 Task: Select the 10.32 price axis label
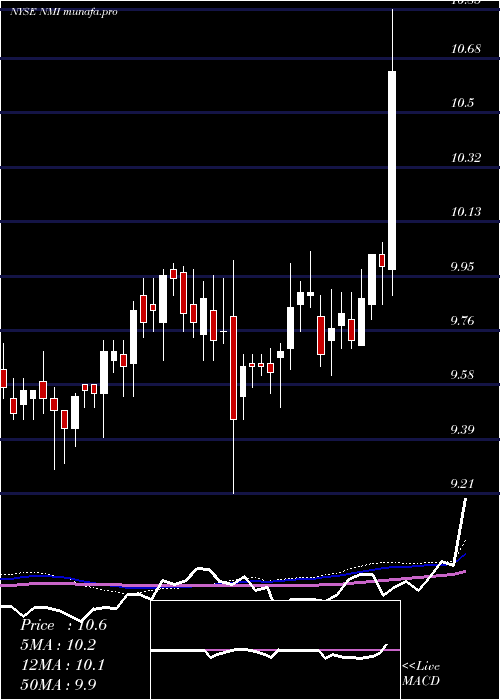[466, 157]
